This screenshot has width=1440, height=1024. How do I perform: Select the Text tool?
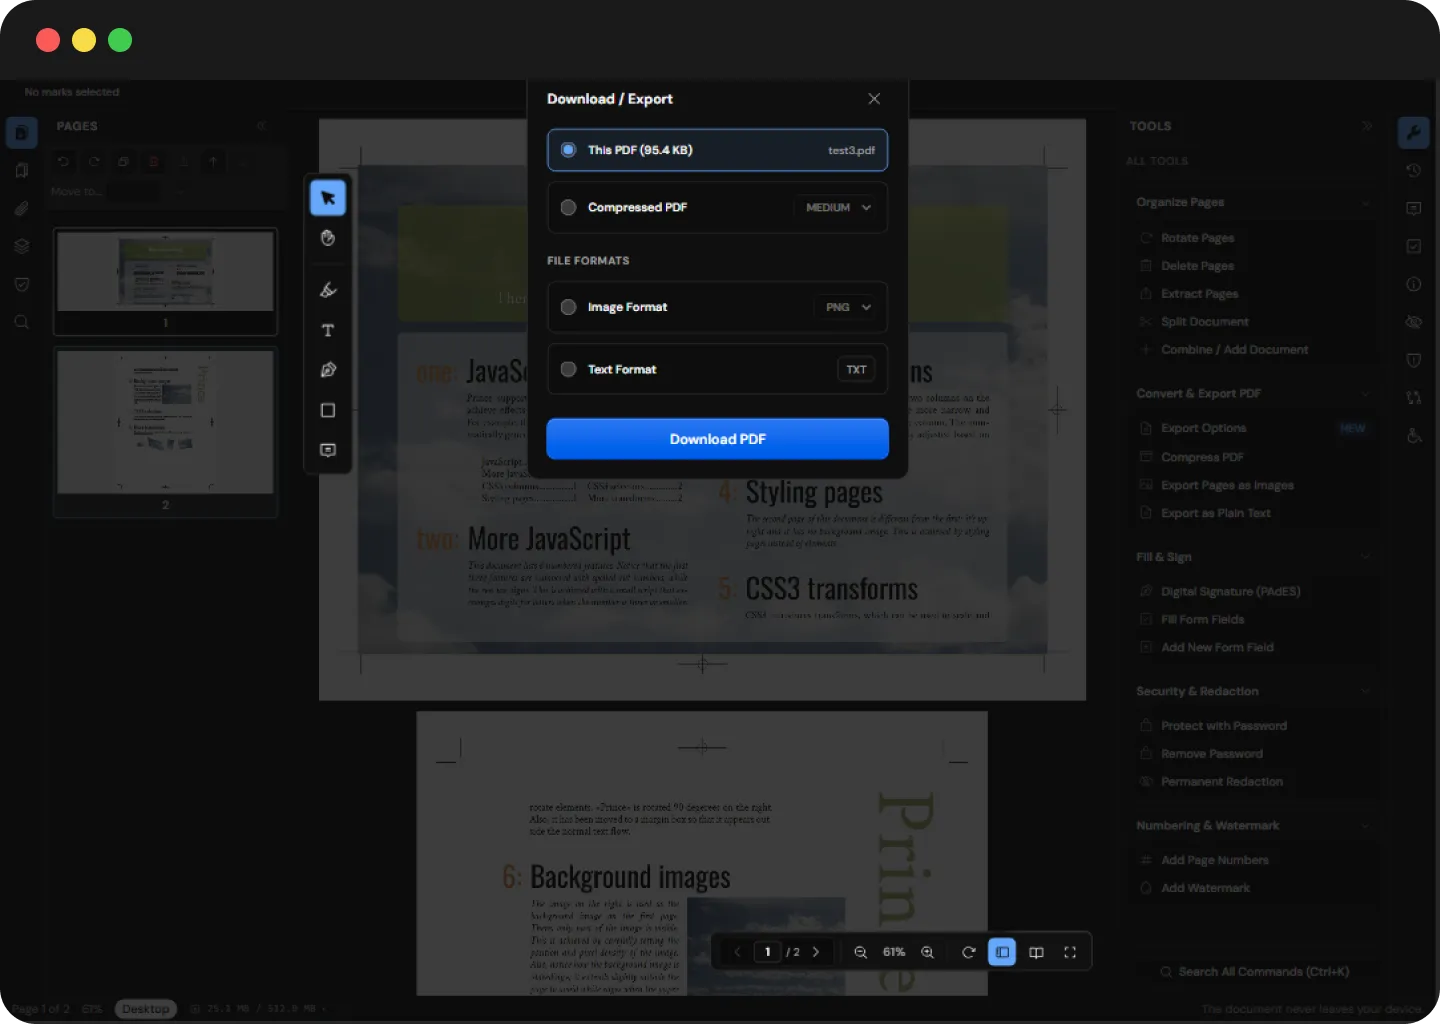[x=328, y=330]
